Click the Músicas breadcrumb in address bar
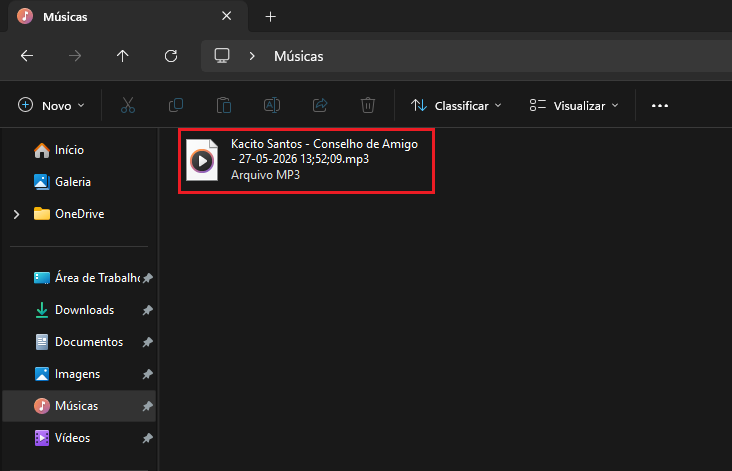This screenshot has height=471, width=732. click(x=299, y=56)
